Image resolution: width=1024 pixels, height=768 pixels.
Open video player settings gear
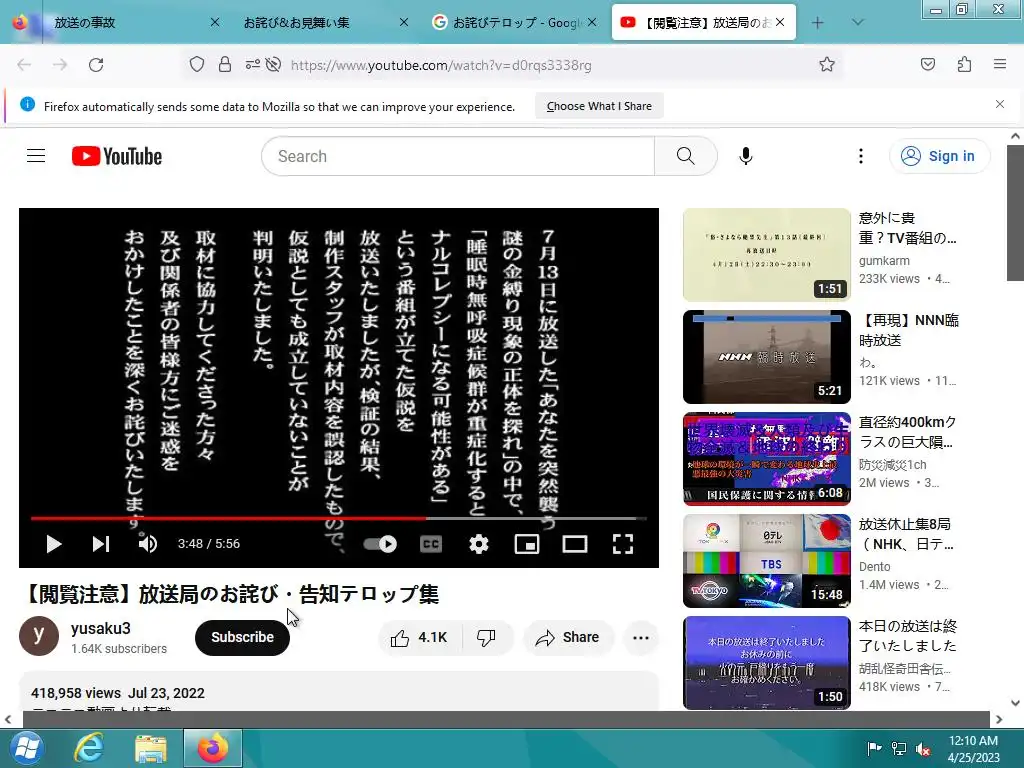coord(479,544)
